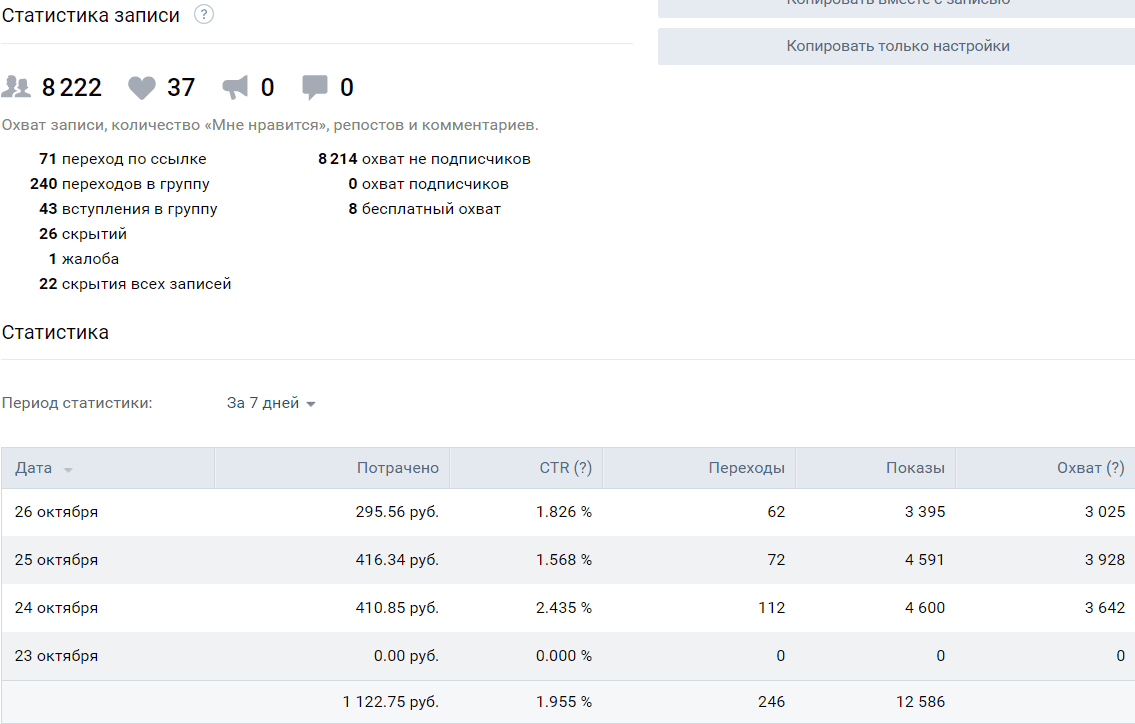
Task: Click the arrow next to За 7 дней
Action: coord(311,404)
